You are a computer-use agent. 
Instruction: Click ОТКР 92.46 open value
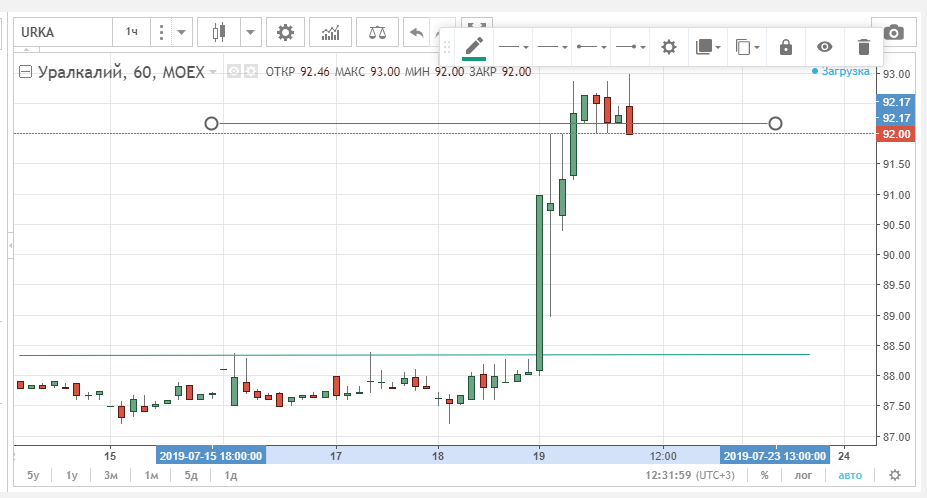(297, 72)
